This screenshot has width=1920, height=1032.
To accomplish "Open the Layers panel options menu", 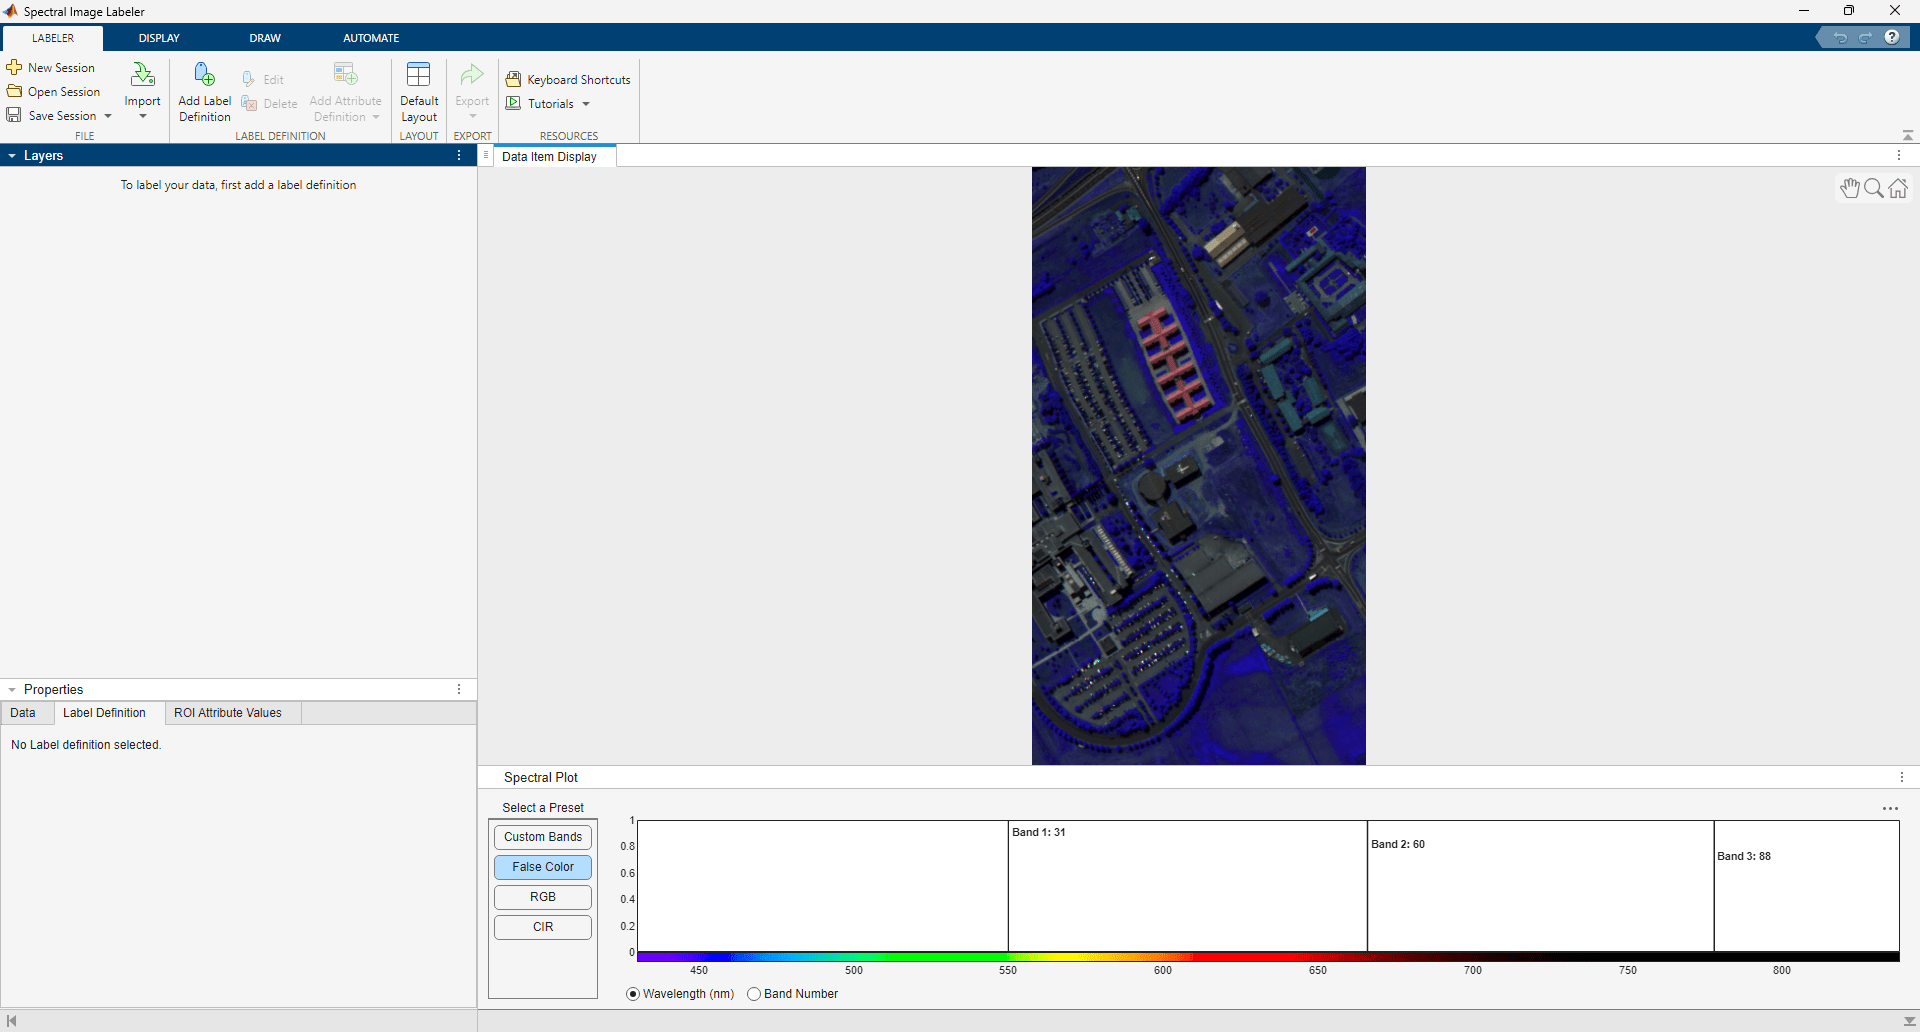I will tap(458, 155).
